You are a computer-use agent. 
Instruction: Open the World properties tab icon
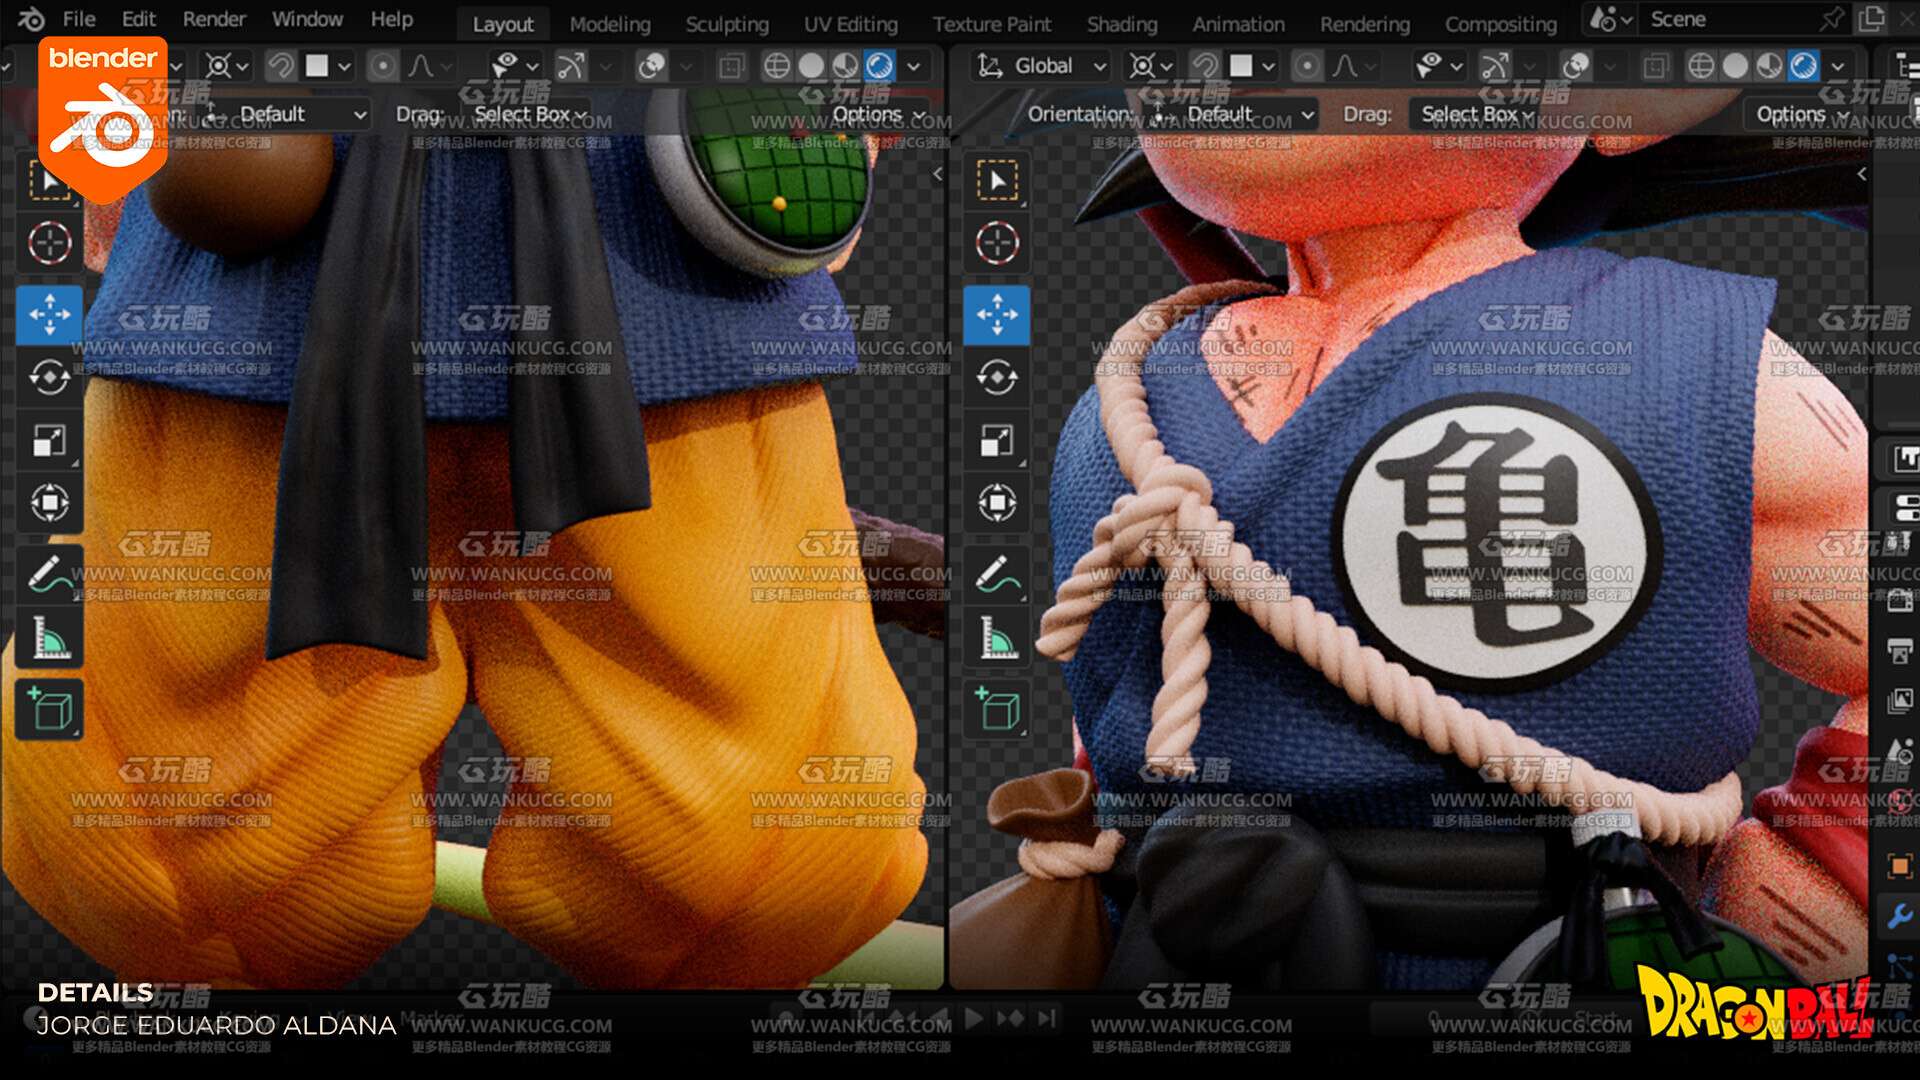(1901, 801)
